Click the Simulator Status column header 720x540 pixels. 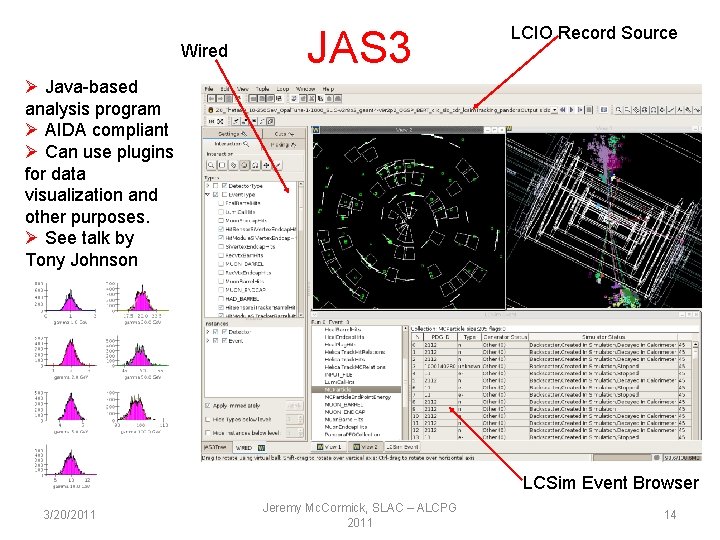click(x=603, y=337)
